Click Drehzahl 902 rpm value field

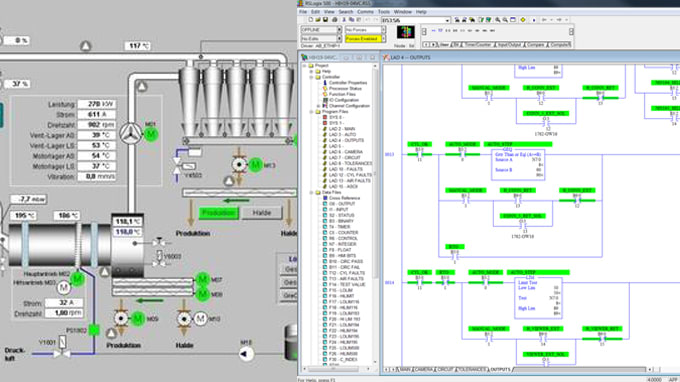[96, 125]
